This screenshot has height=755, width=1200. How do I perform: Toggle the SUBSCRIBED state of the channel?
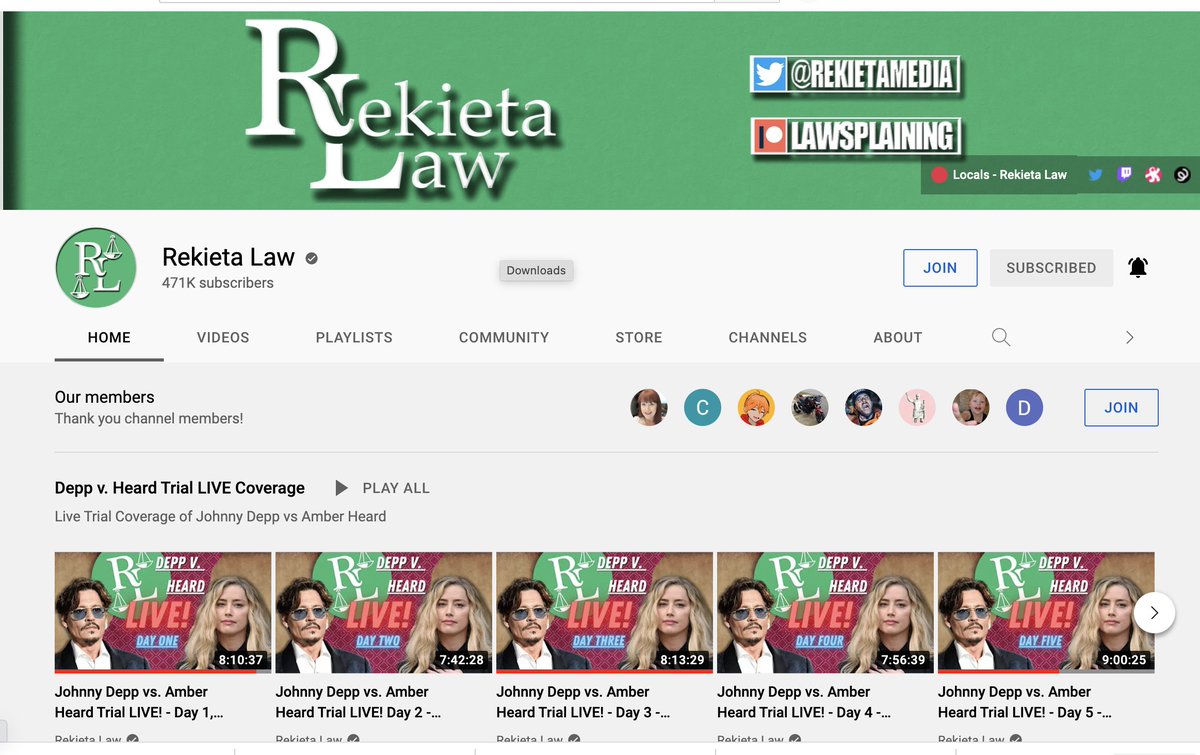pos(1051,267)
